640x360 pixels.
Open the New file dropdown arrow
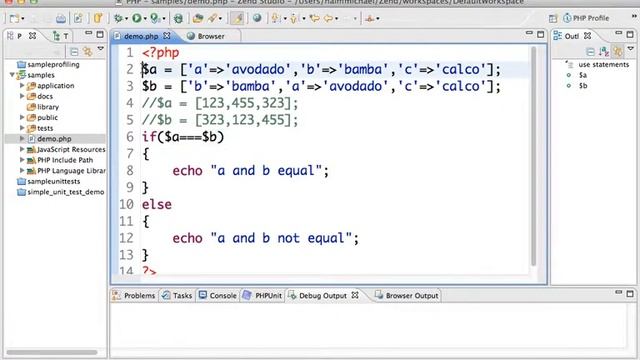23,19
